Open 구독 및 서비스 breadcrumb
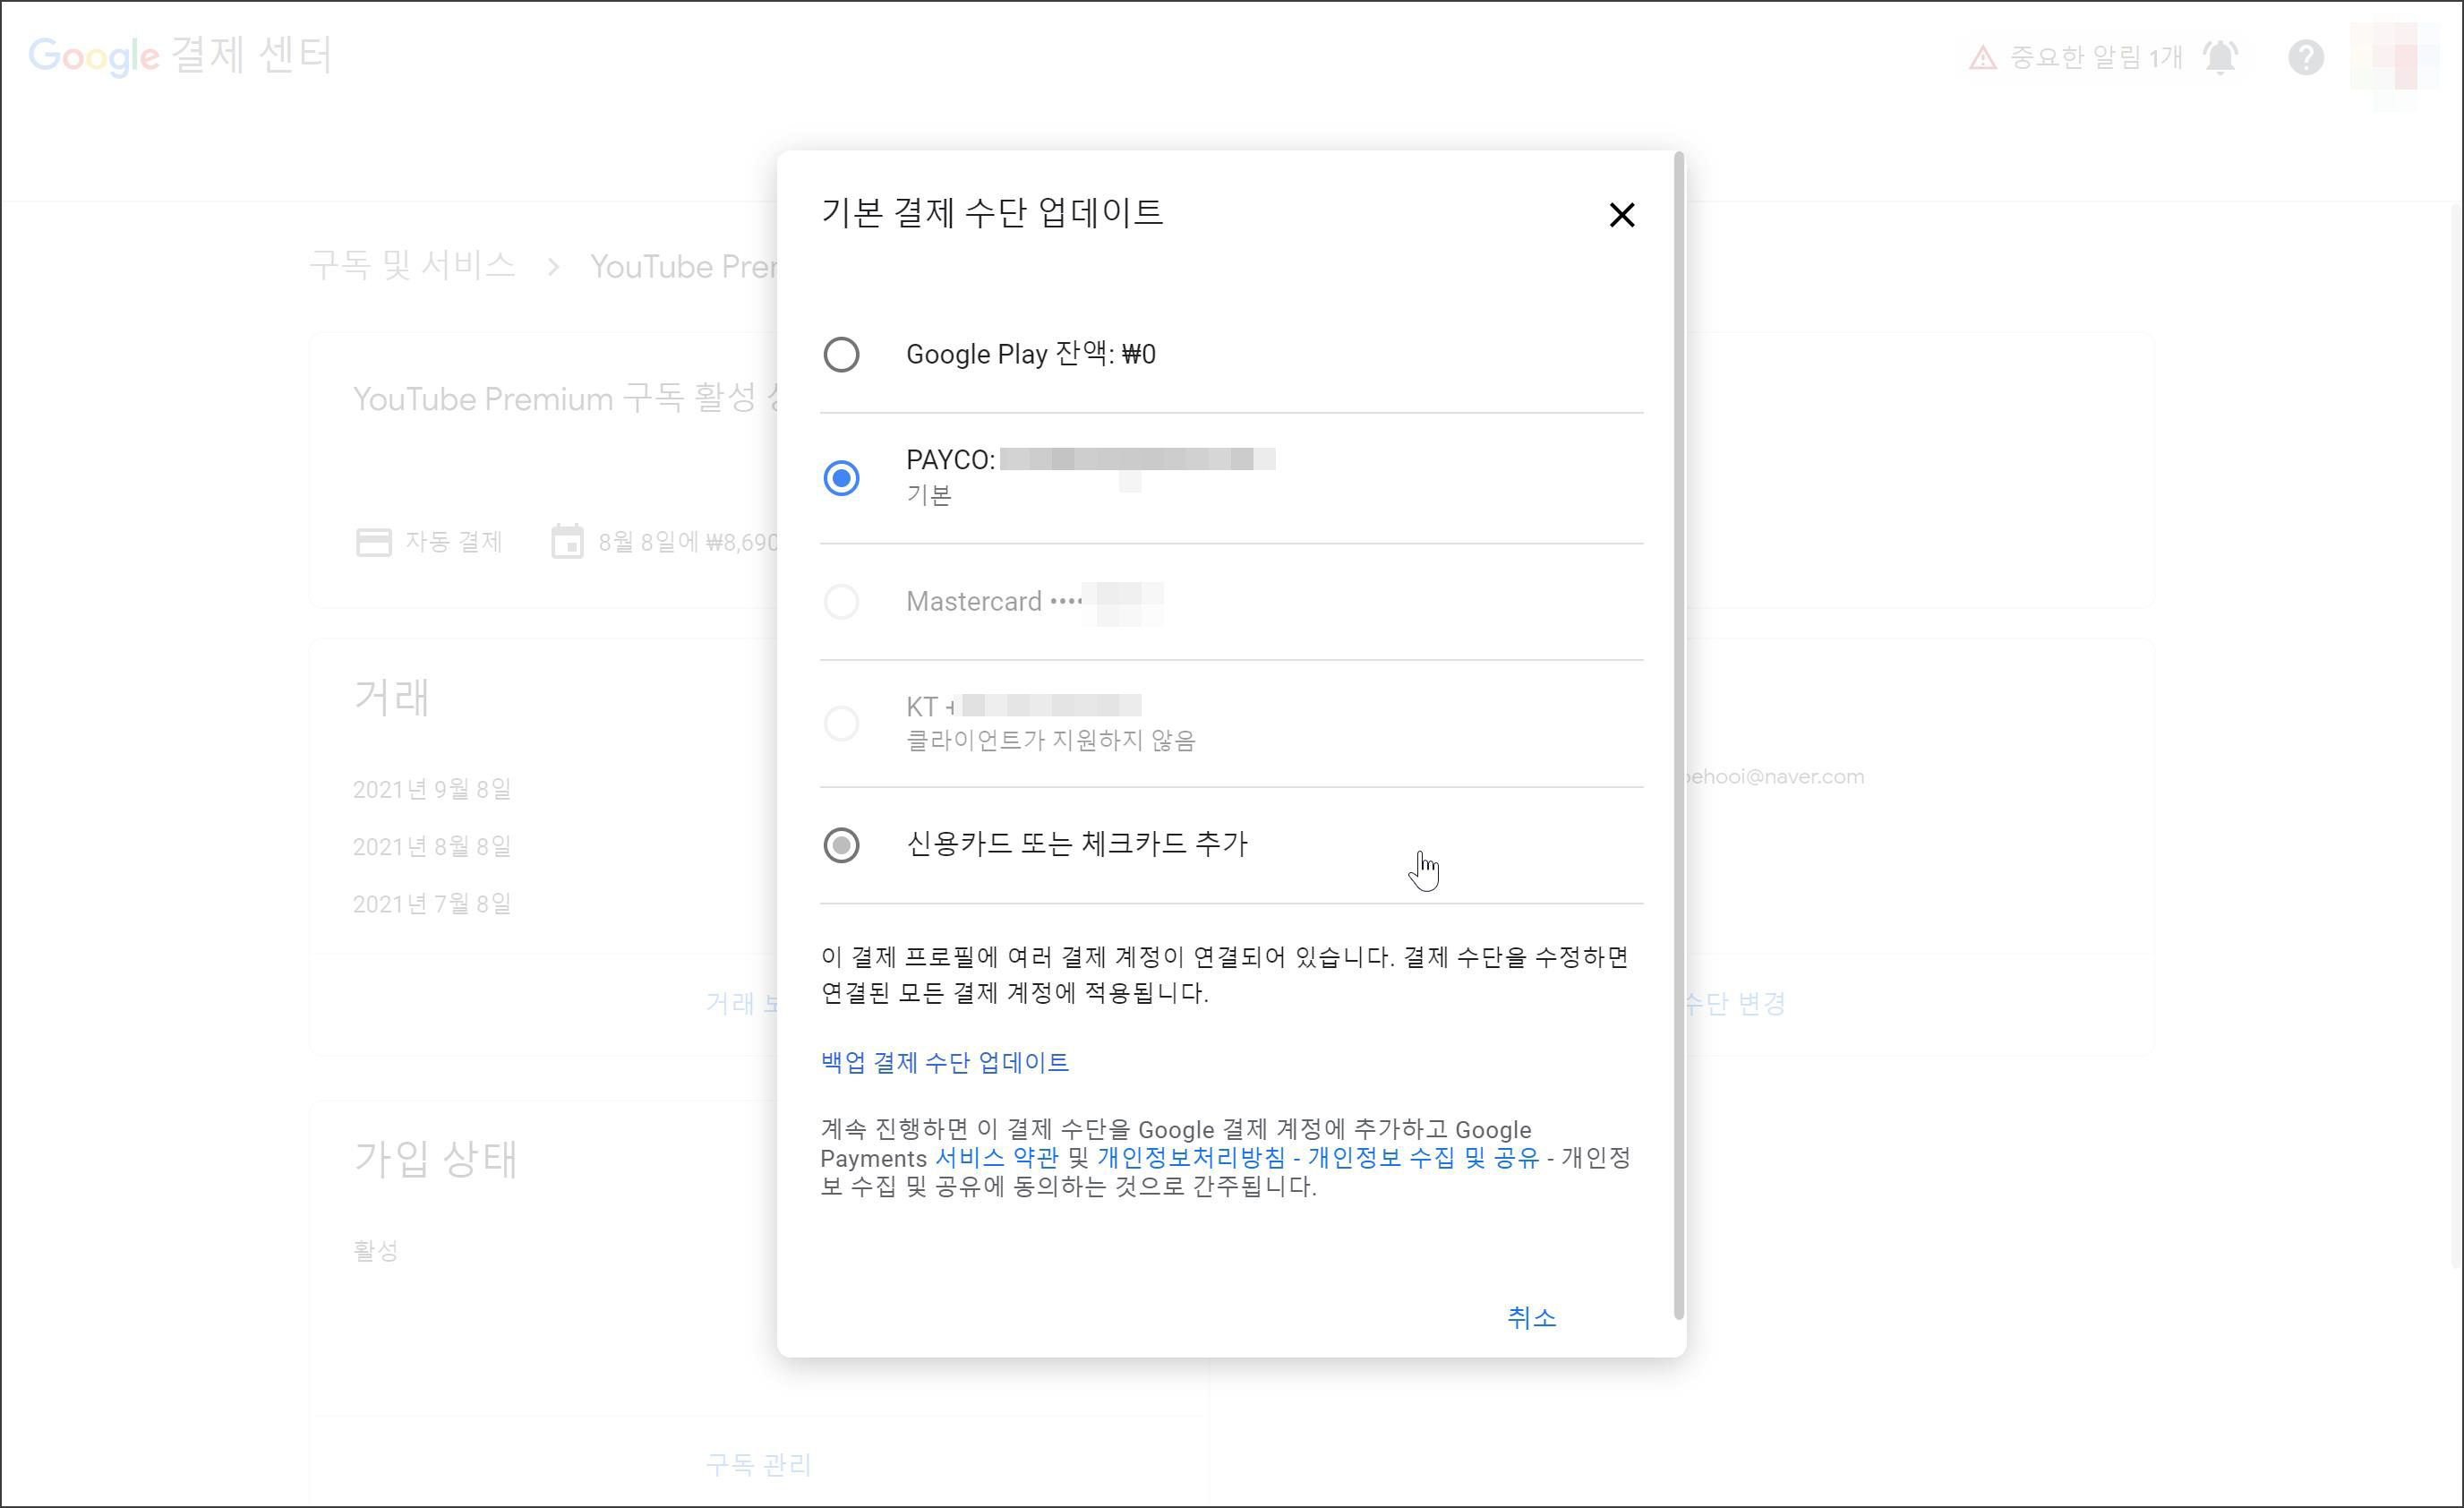The image size is (2464, 1508). [x=412, y=265]
